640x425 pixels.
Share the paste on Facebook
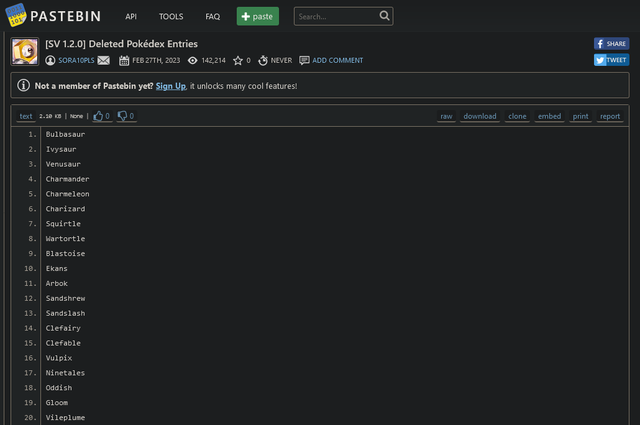coord(611,44)
